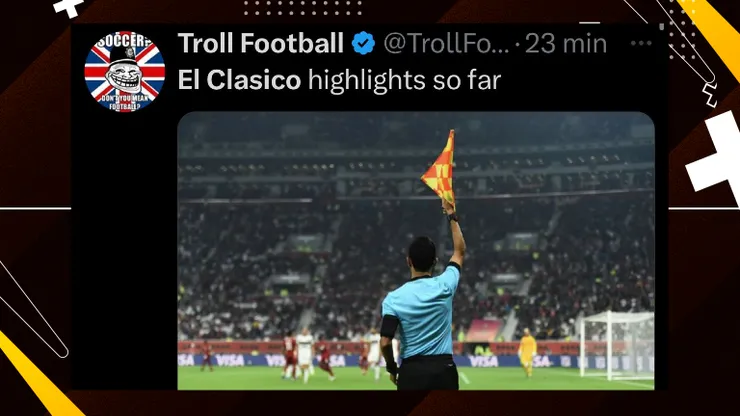Click the 23 min timestamp
The height and width of the screenshot is (416, 740).
[x=566, y=43]
